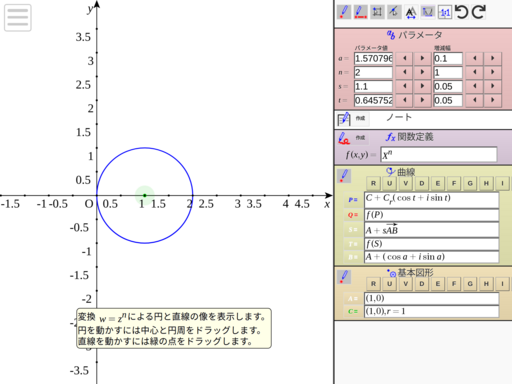Screen dimensions: 512x384
Task: Select the point drawing pencil tool
Action: [344, 12]
